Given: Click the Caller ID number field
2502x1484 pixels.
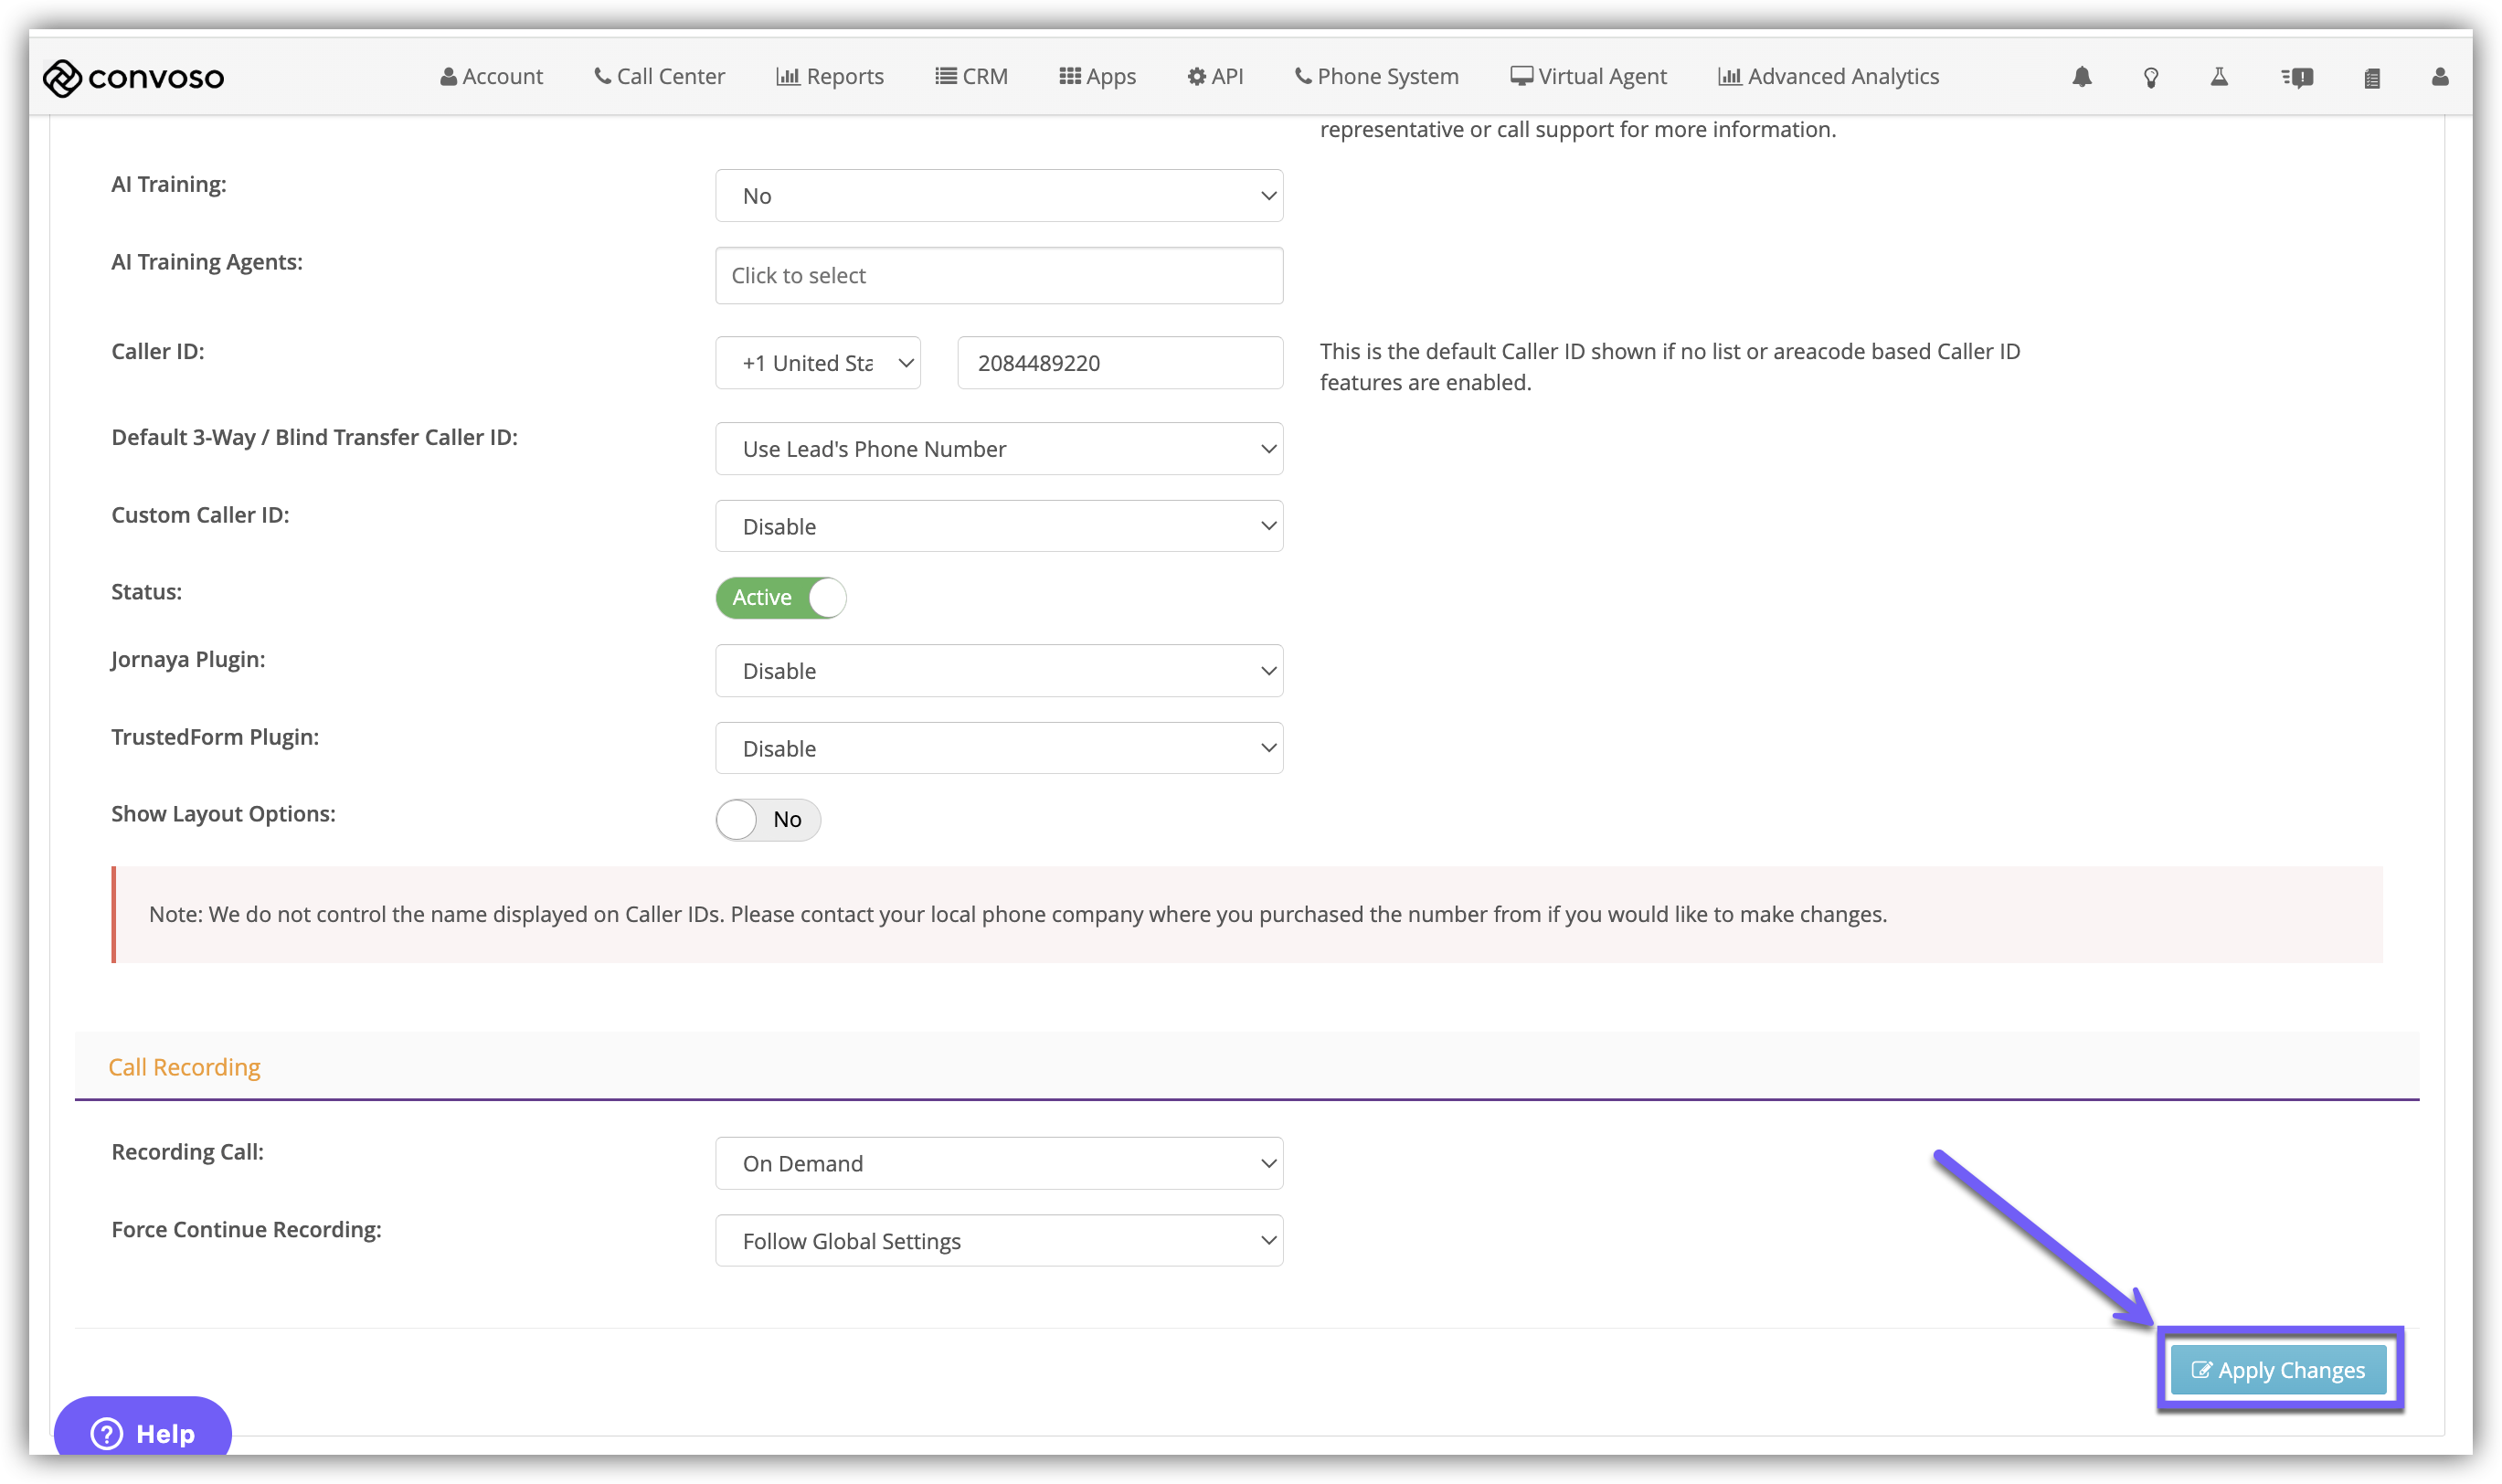Looking at the screenshot, I should tap(1119, 363).
